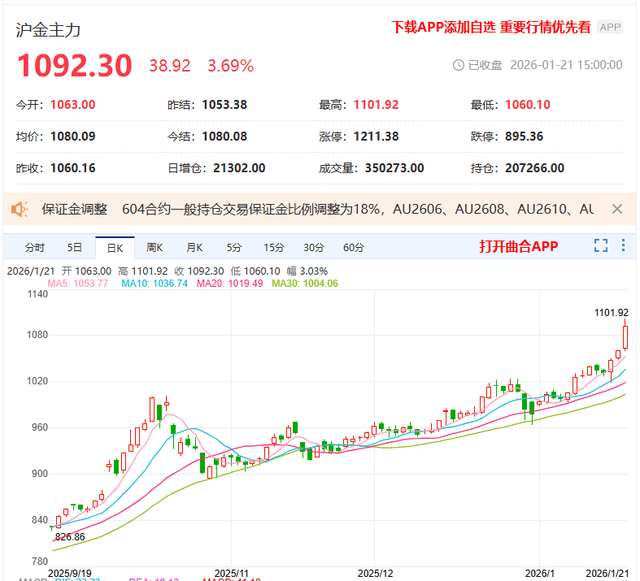Screen dimensions: 640x581
Task: Switch to the 30分 chart tab
Action: [314, 247]
